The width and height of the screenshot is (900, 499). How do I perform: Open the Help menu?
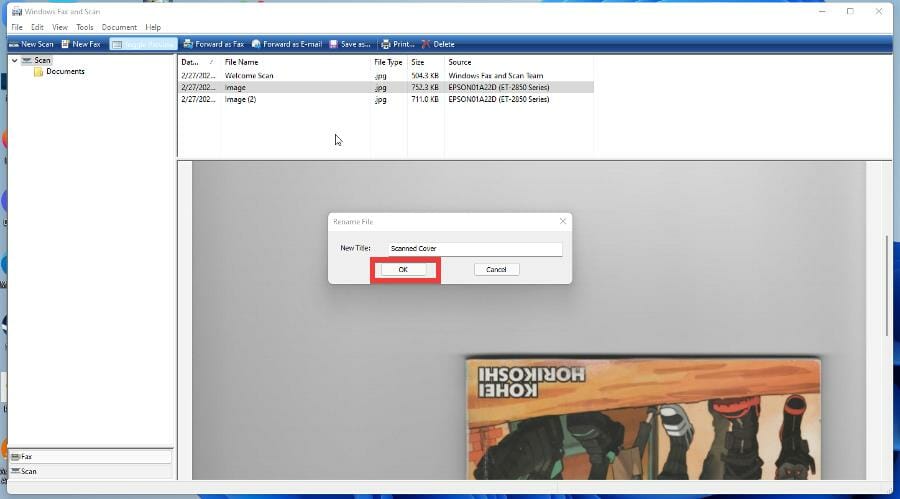(153, 27)
